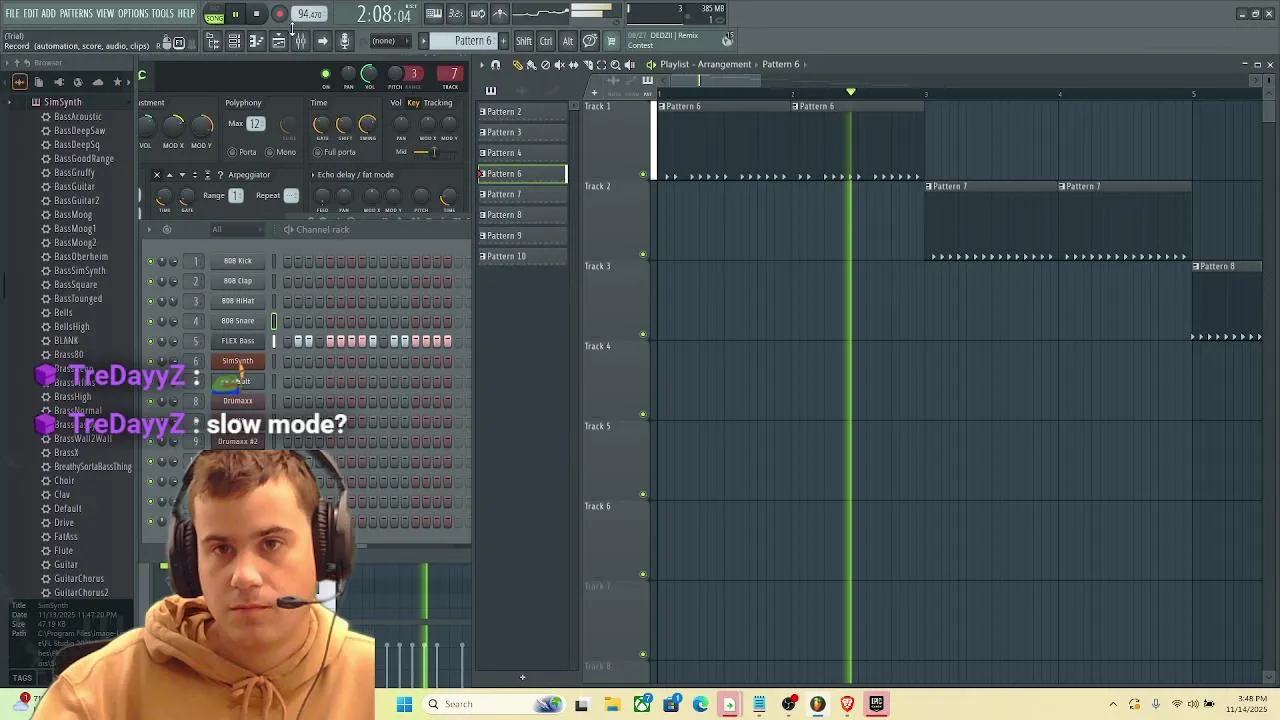
Task: Toggle the Mono option
Action: (x=279, y=152)
